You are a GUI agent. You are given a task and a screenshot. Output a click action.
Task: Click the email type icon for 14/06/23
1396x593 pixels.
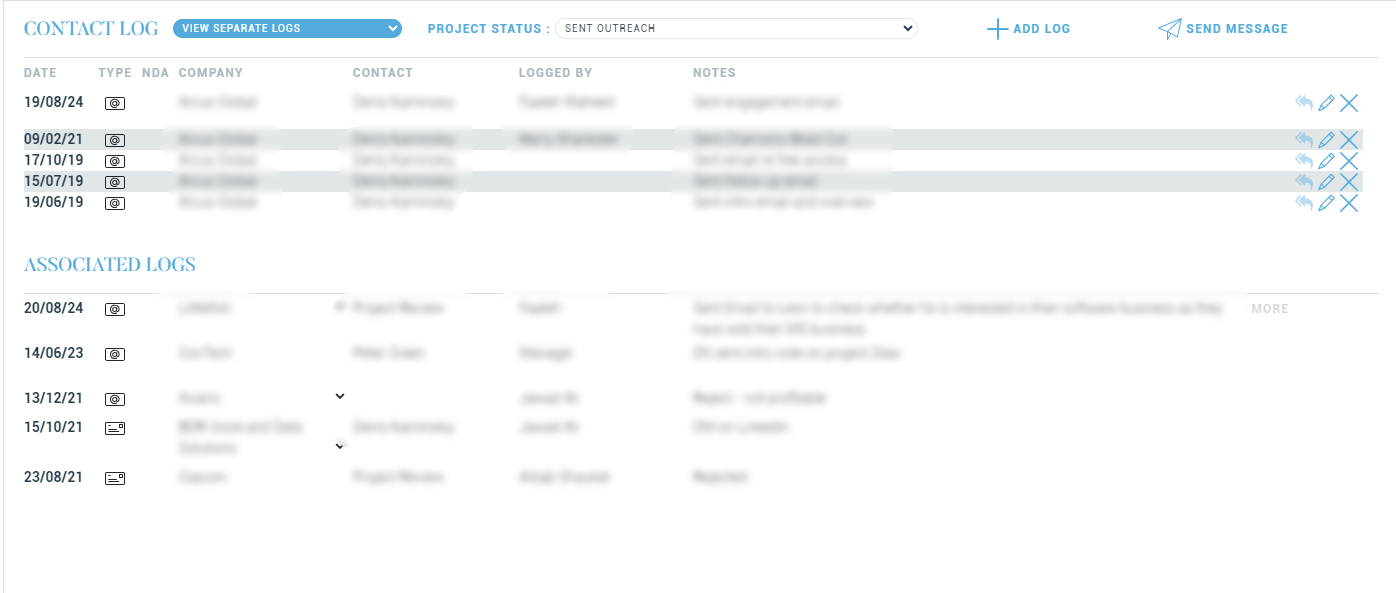coord(115,354)
